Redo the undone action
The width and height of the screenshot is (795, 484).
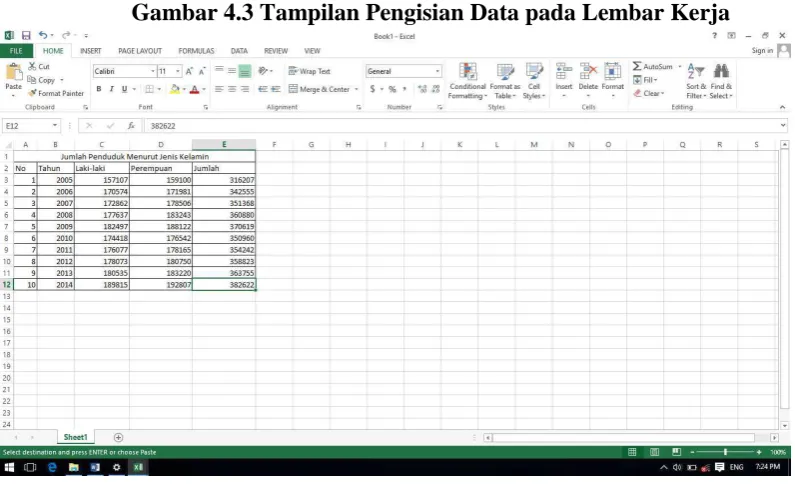click(65, 35)
